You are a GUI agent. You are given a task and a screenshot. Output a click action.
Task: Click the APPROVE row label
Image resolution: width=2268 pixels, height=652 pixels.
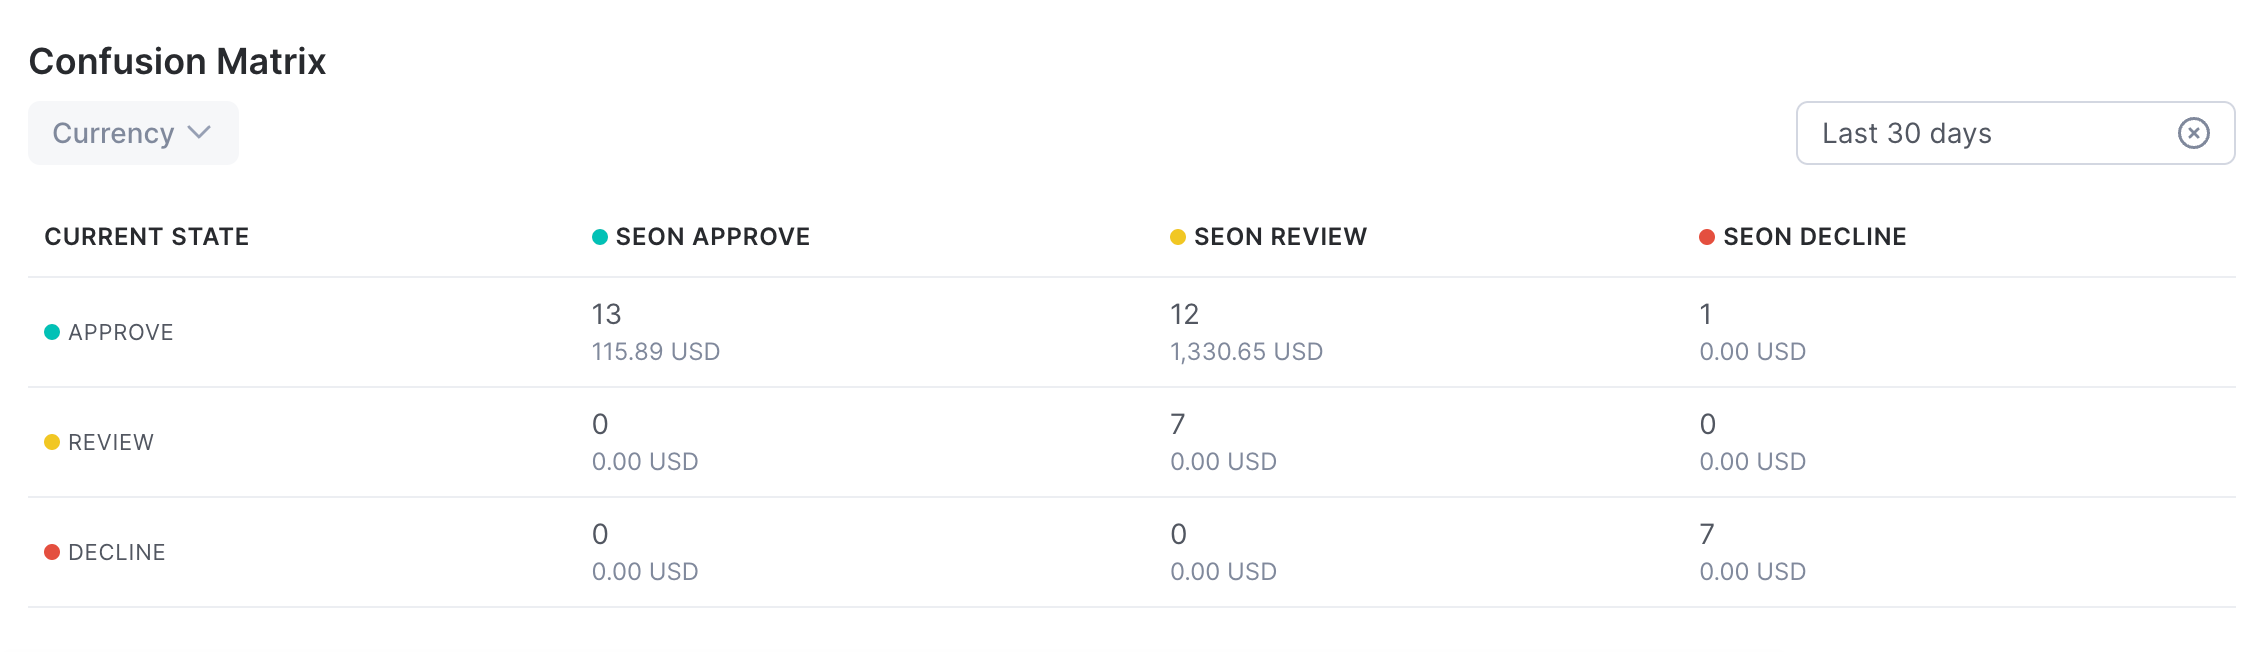(x=121, y=332)
